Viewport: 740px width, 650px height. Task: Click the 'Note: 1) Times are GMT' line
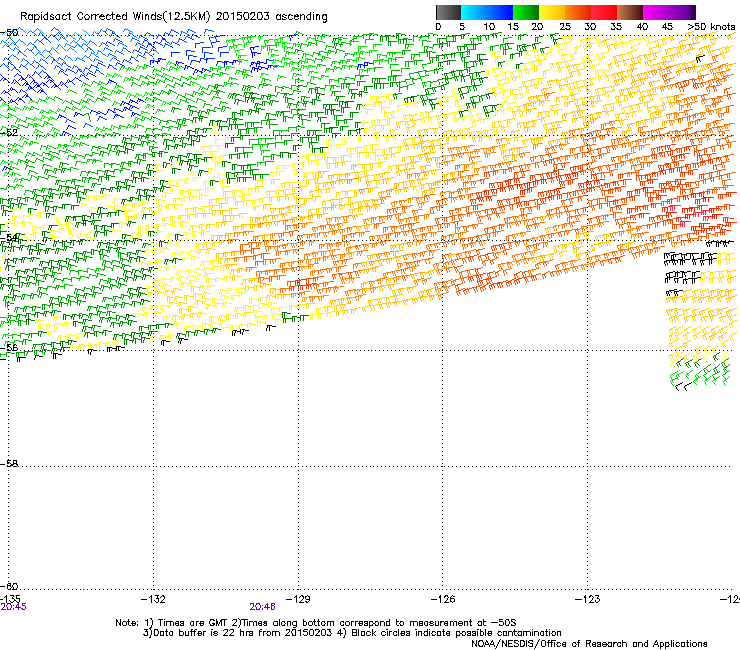[x=315, y=623]
